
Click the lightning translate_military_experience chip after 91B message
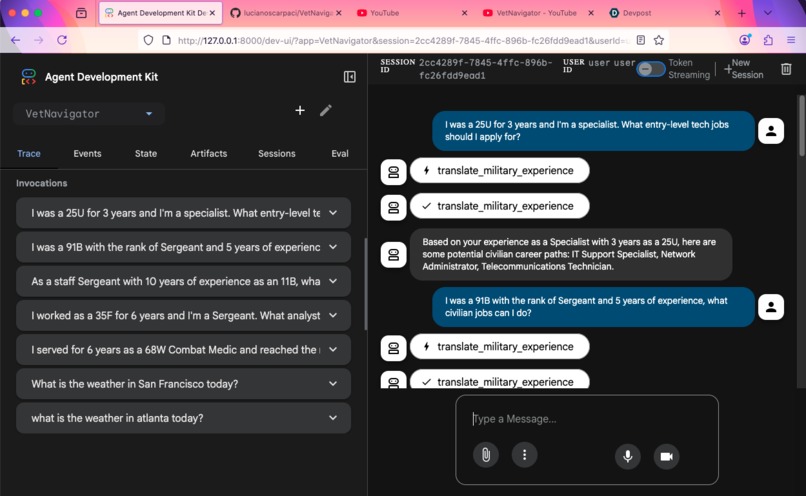point(499,347)
